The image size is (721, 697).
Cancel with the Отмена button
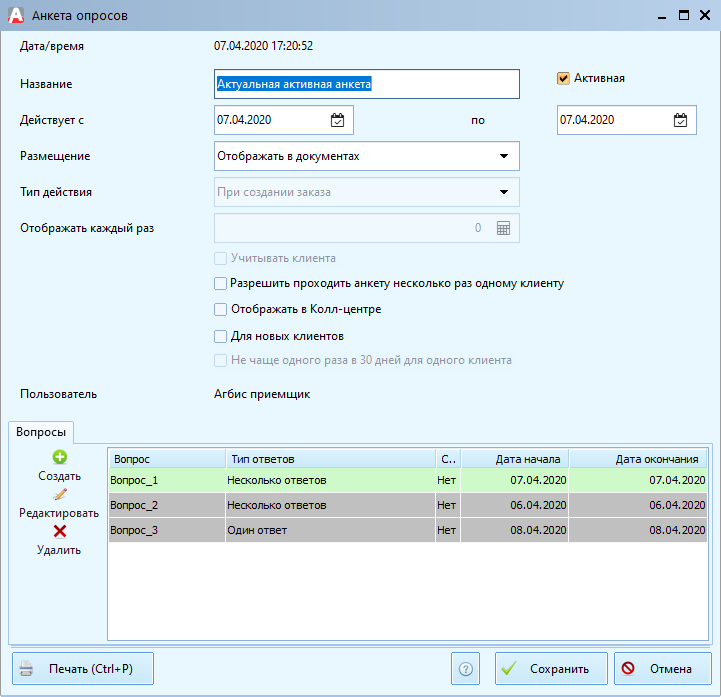pos(663,668)
